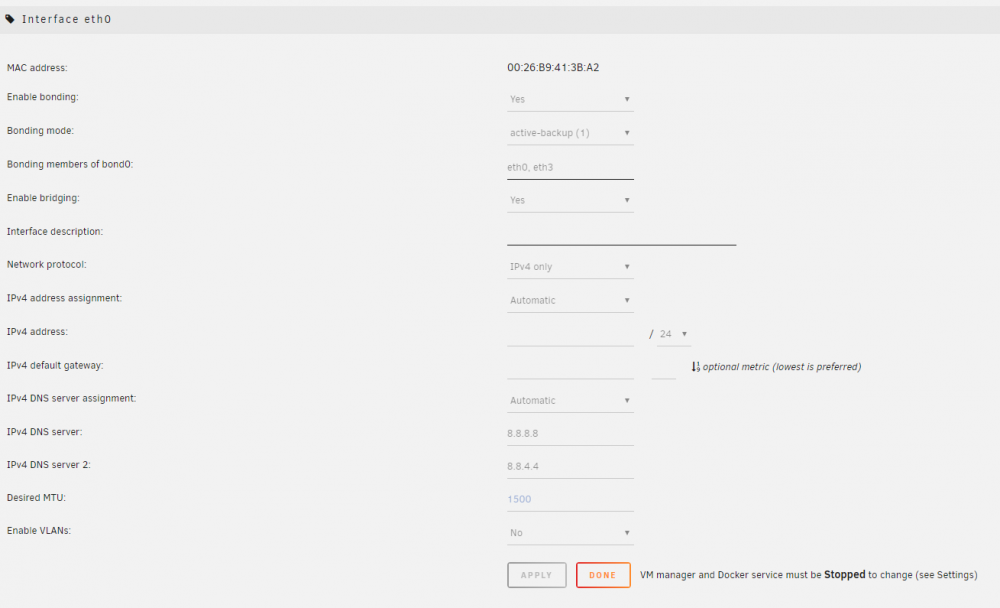Image resolution: width=1000 pixels, height=608 pixels.
Task: Click the Enable bonding label
Action: [43, 97]
